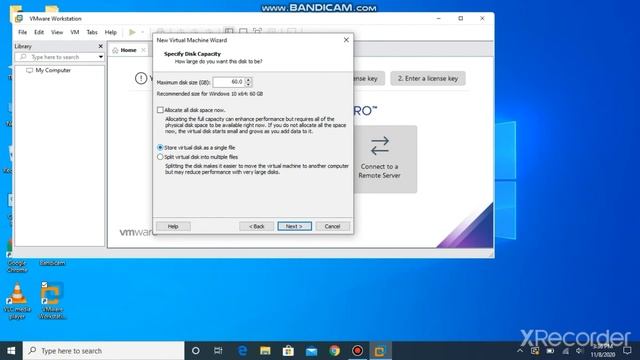This screenshot has height=360, width=640.
Task: Click the taskbar search box
Action: point(104,351)
